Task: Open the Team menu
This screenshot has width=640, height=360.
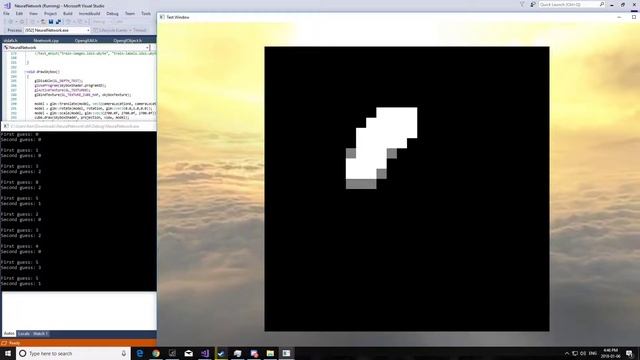Action: (x=130, y=13)
